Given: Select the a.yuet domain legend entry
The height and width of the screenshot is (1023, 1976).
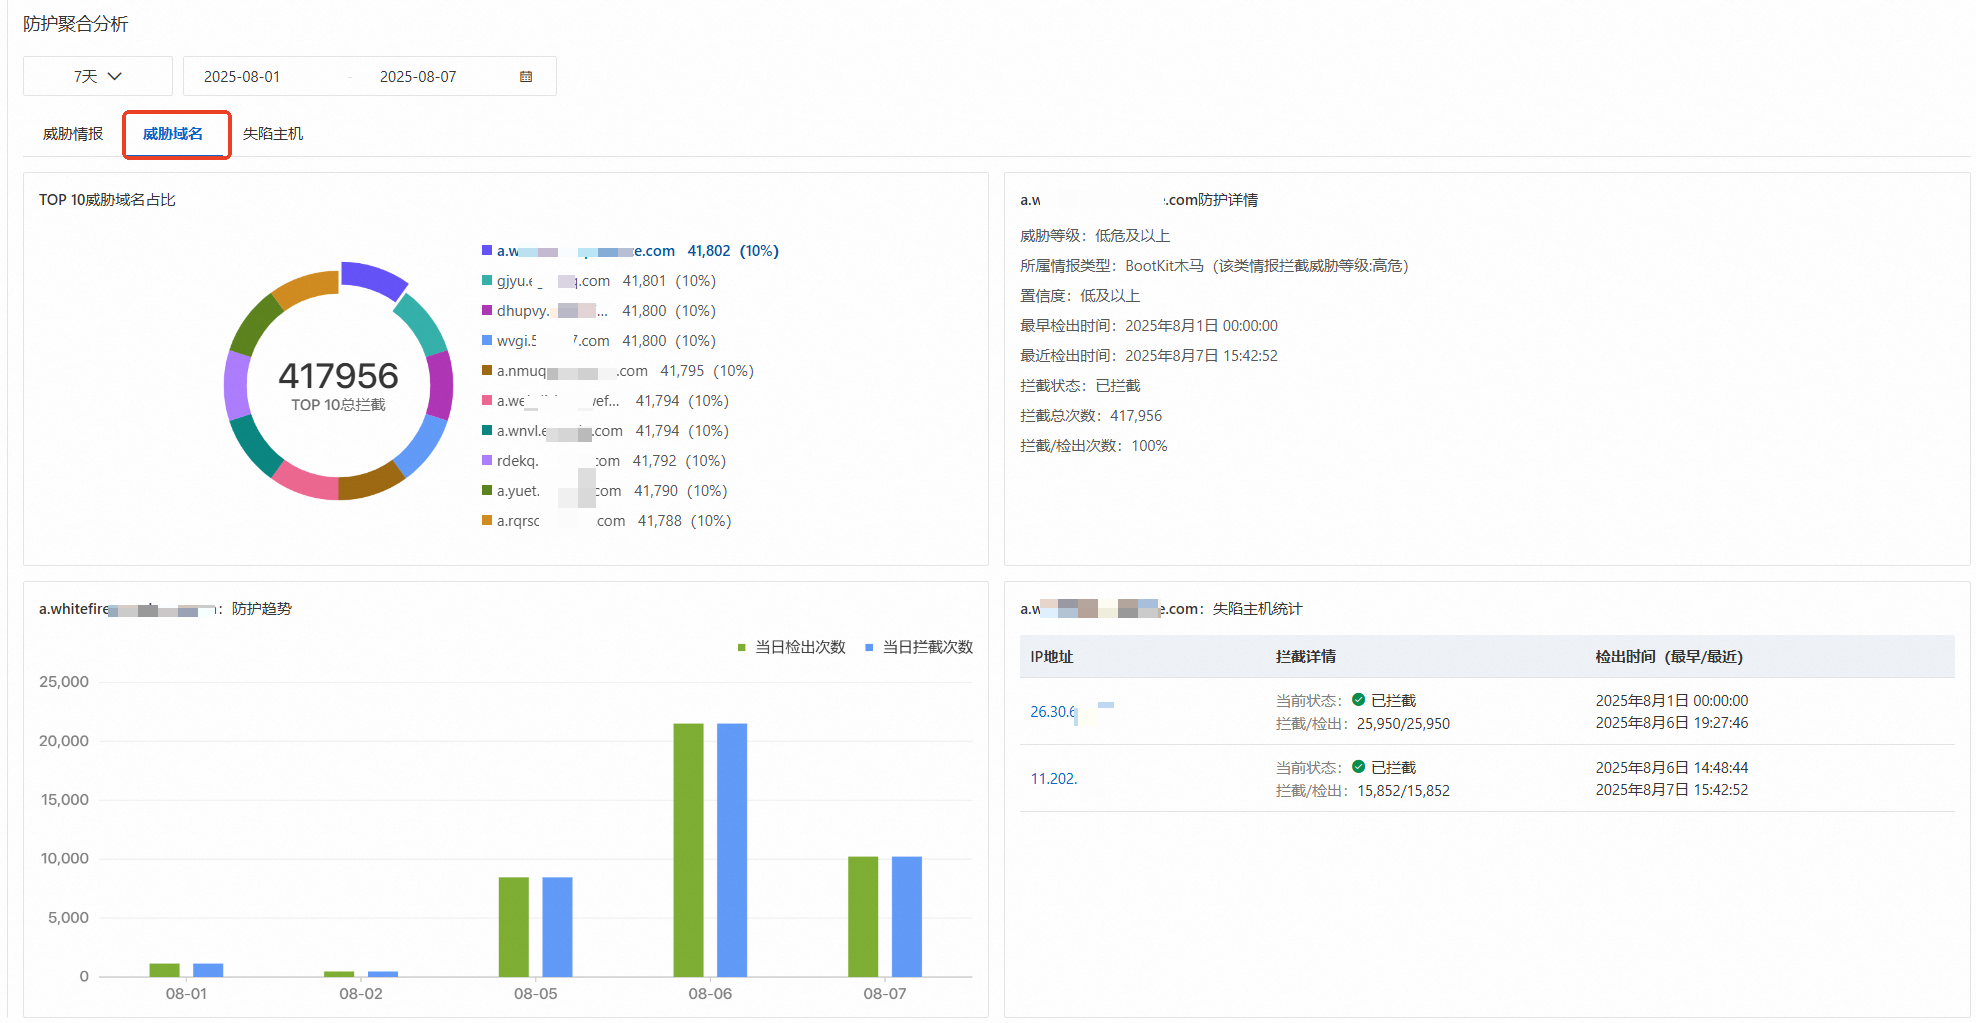Looking at the screenshot, I should [605, 491].
